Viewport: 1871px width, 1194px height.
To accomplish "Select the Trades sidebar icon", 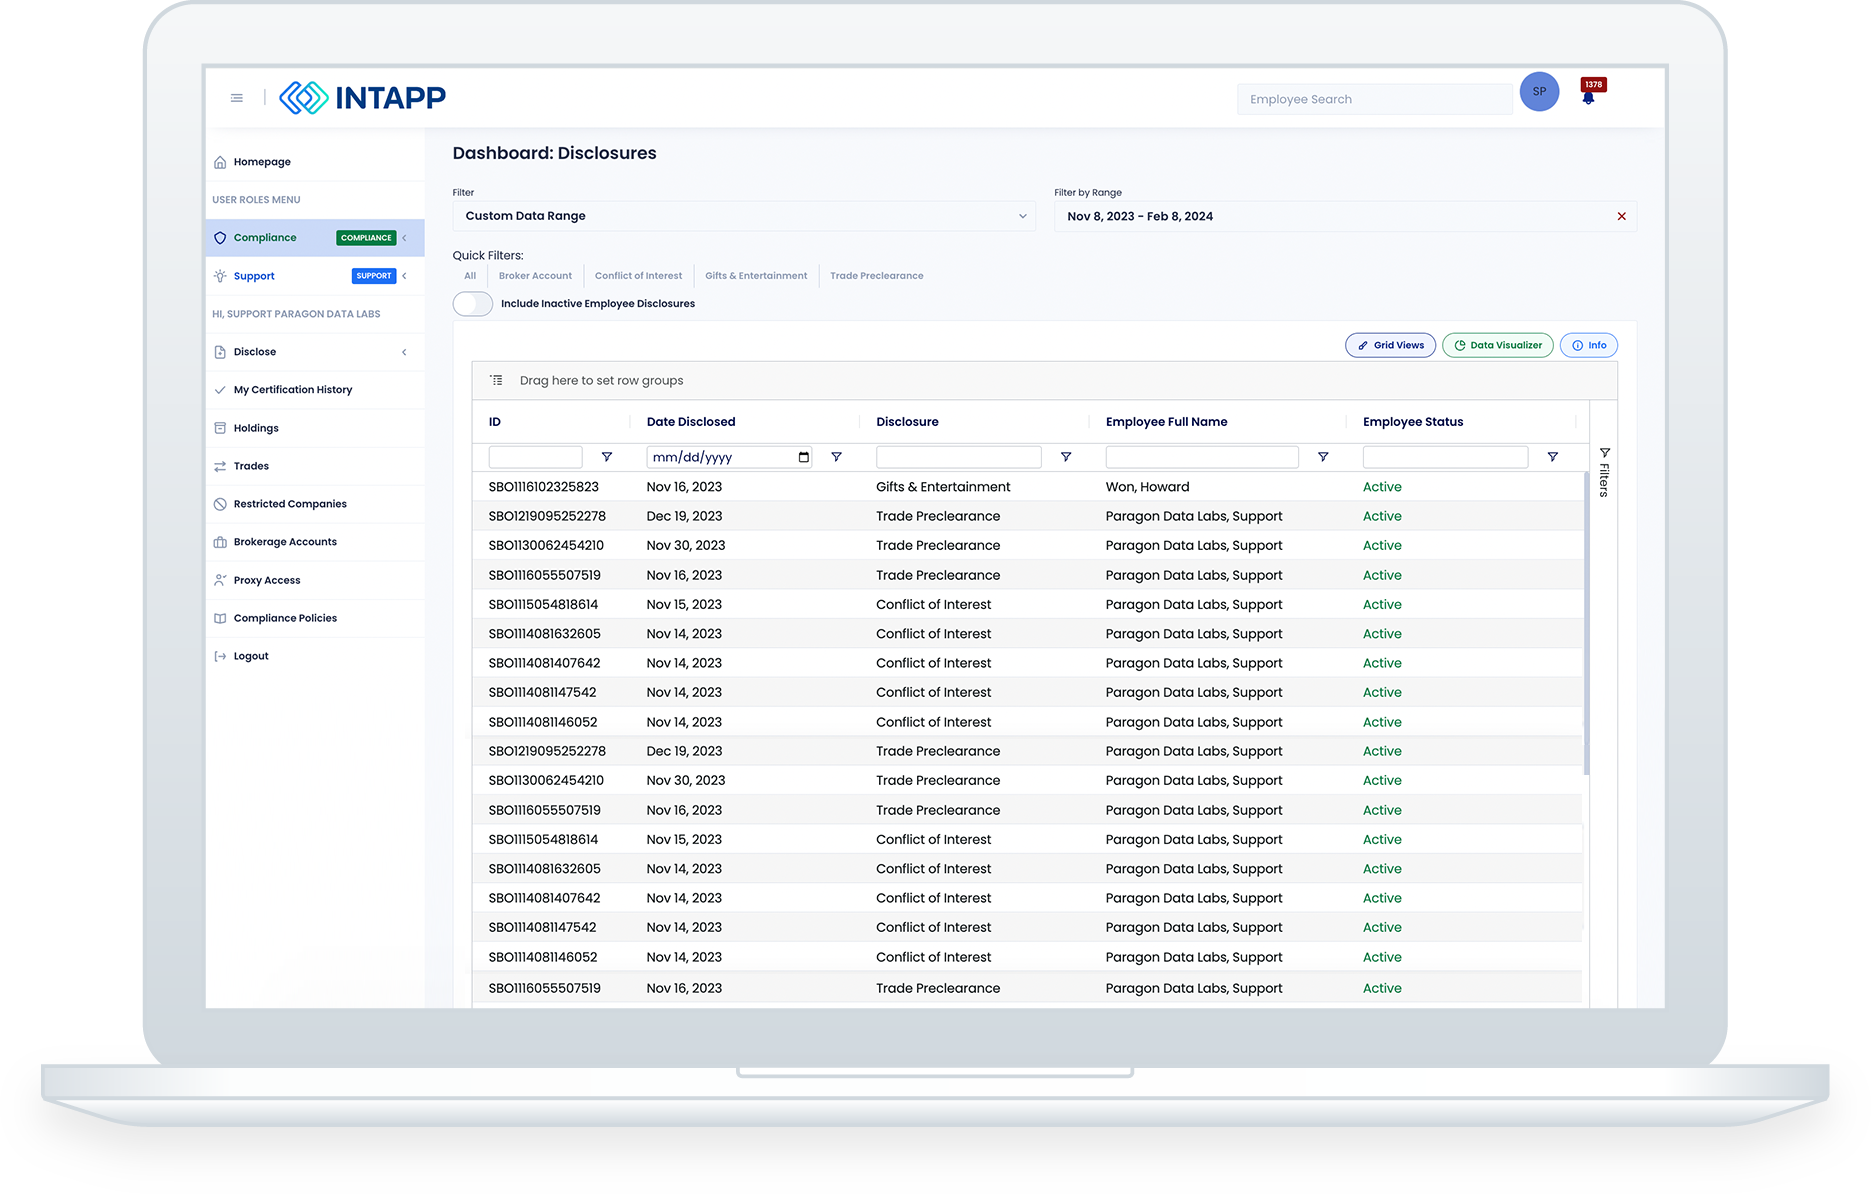I will coord(220,465).
